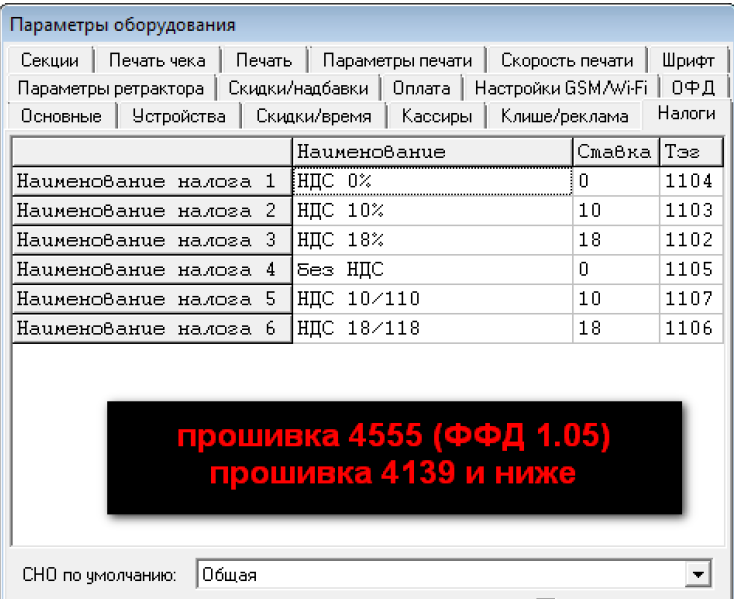The image size is (734, 599).
Task: Select the Печать tab
Action: [264, 60]
